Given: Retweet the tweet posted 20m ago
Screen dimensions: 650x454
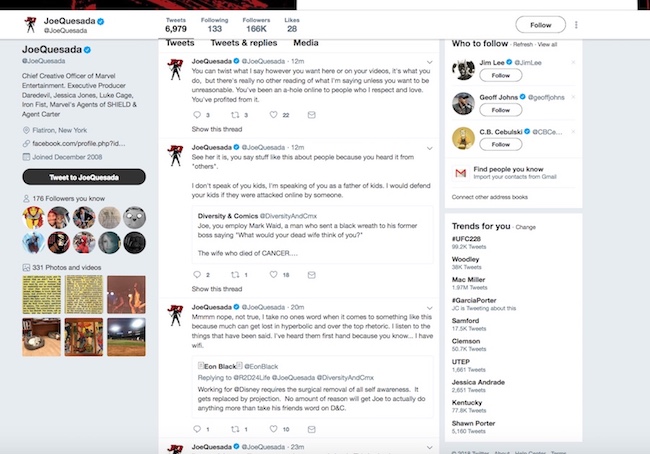Looking at the screenshot, I should [234, 429].
